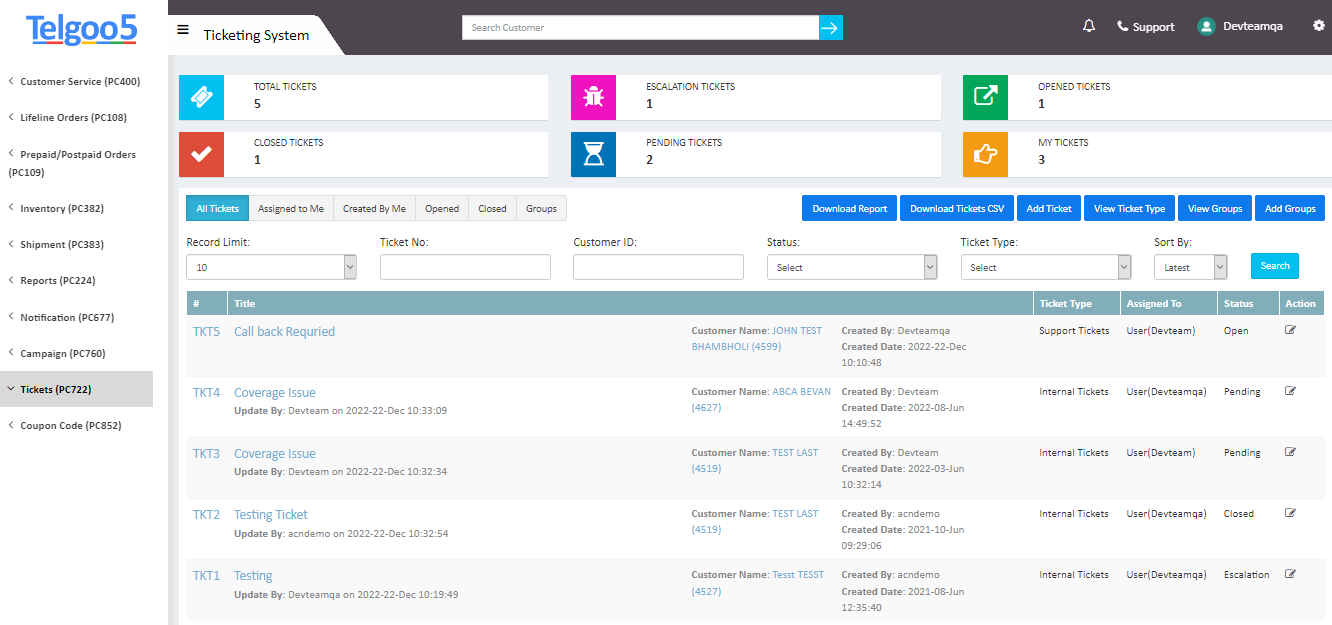Open ticket TKT3 Coverage Issue link
This screenshot has width=1332, height=625.
pyautogui.click(x=274, y=453)
